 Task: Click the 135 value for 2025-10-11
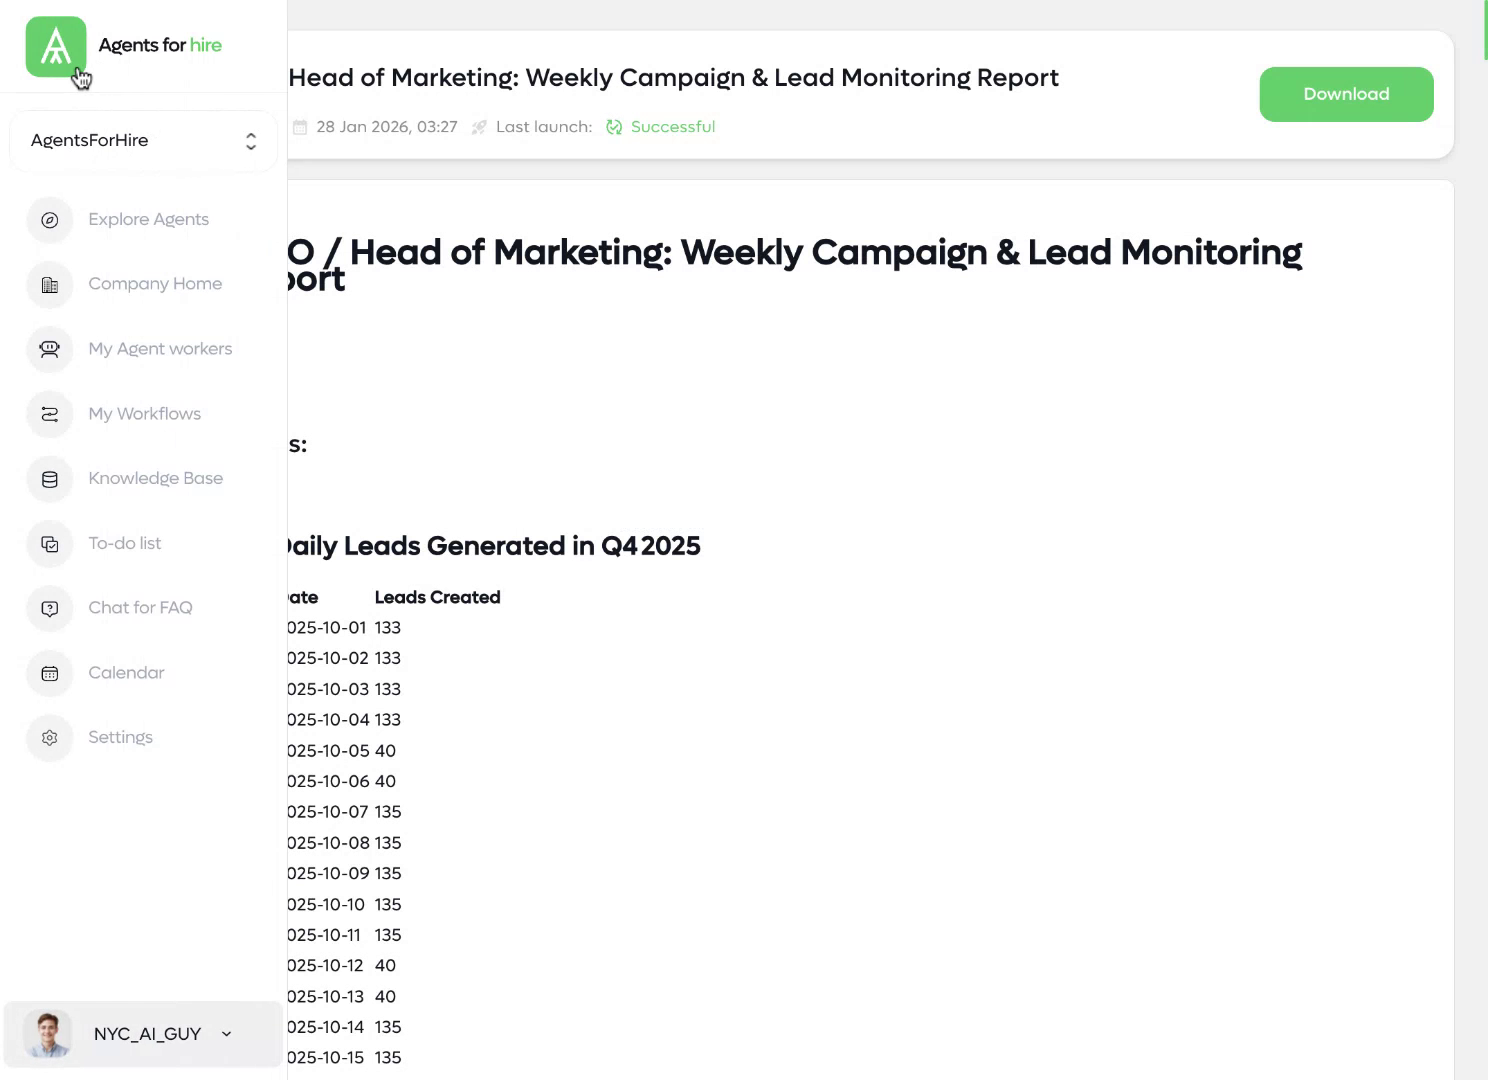(388, 935)
